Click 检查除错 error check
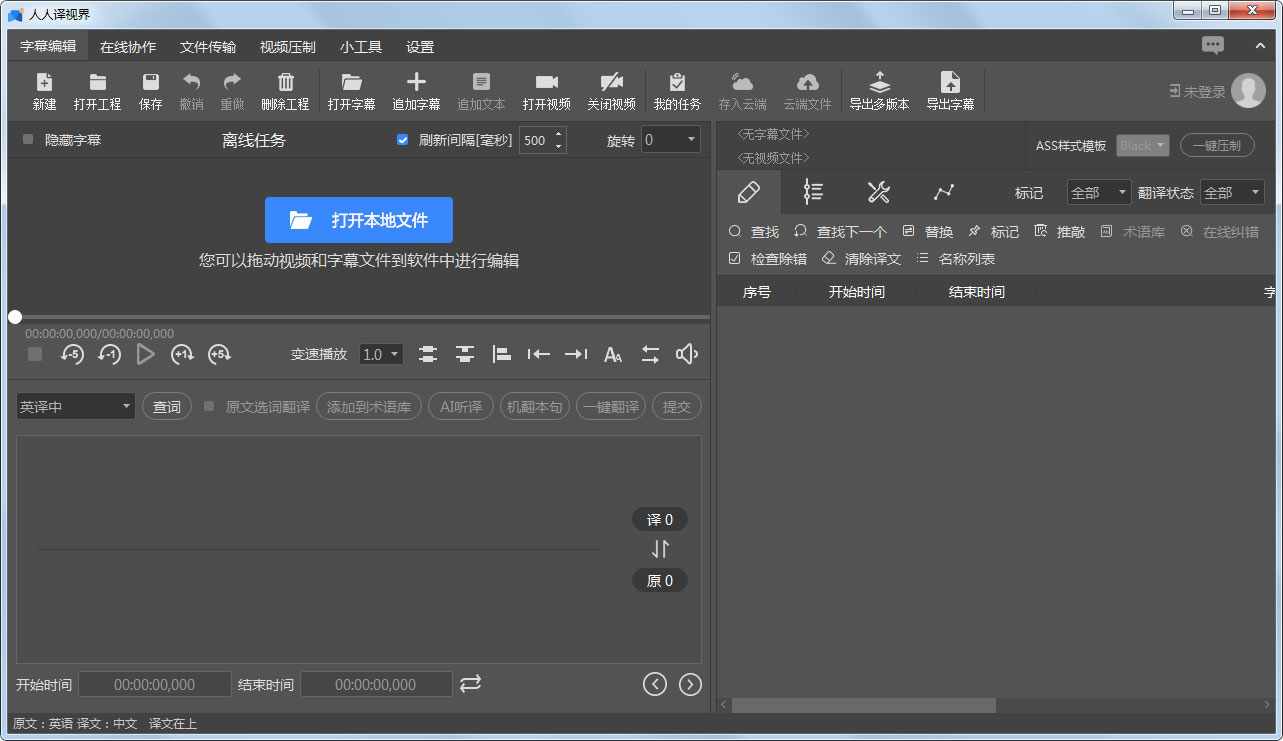 (x=768, y=258)
